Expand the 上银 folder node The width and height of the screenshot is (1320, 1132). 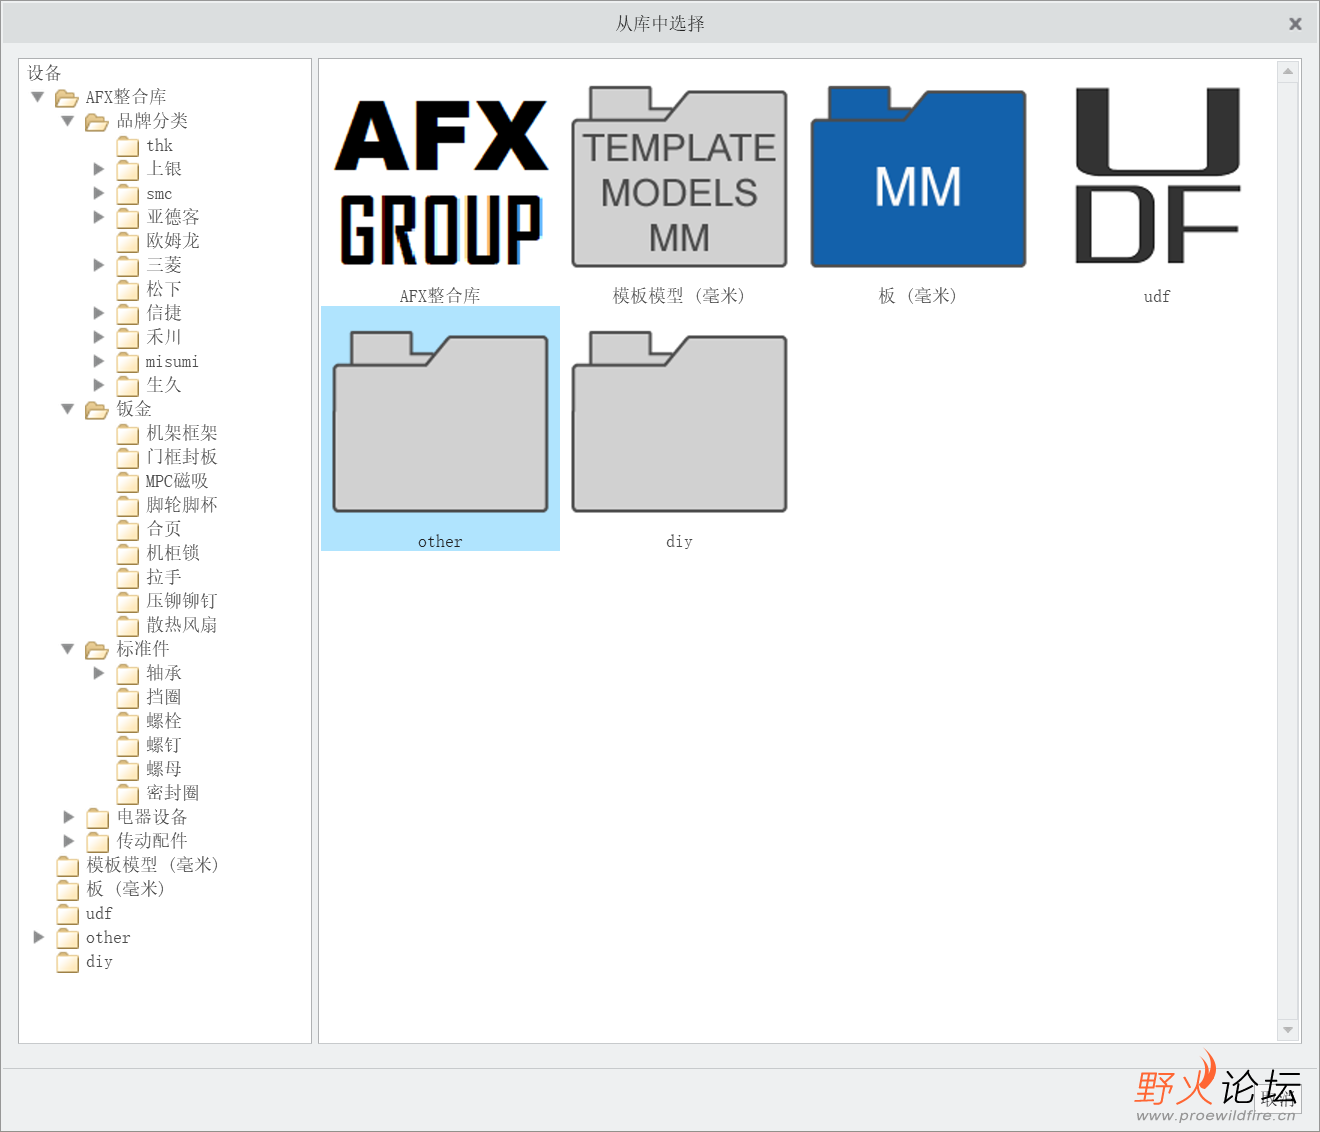click(x=98, y=169)
